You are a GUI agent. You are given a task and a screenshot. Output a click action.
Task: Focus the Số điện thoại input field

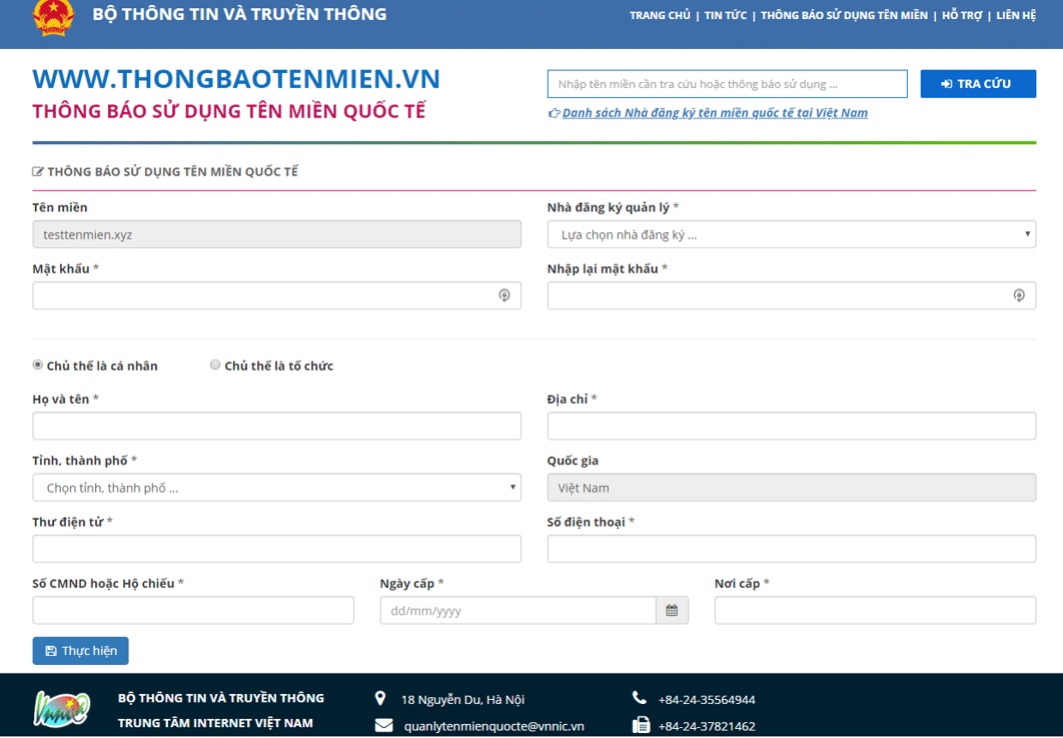[791, 549]
